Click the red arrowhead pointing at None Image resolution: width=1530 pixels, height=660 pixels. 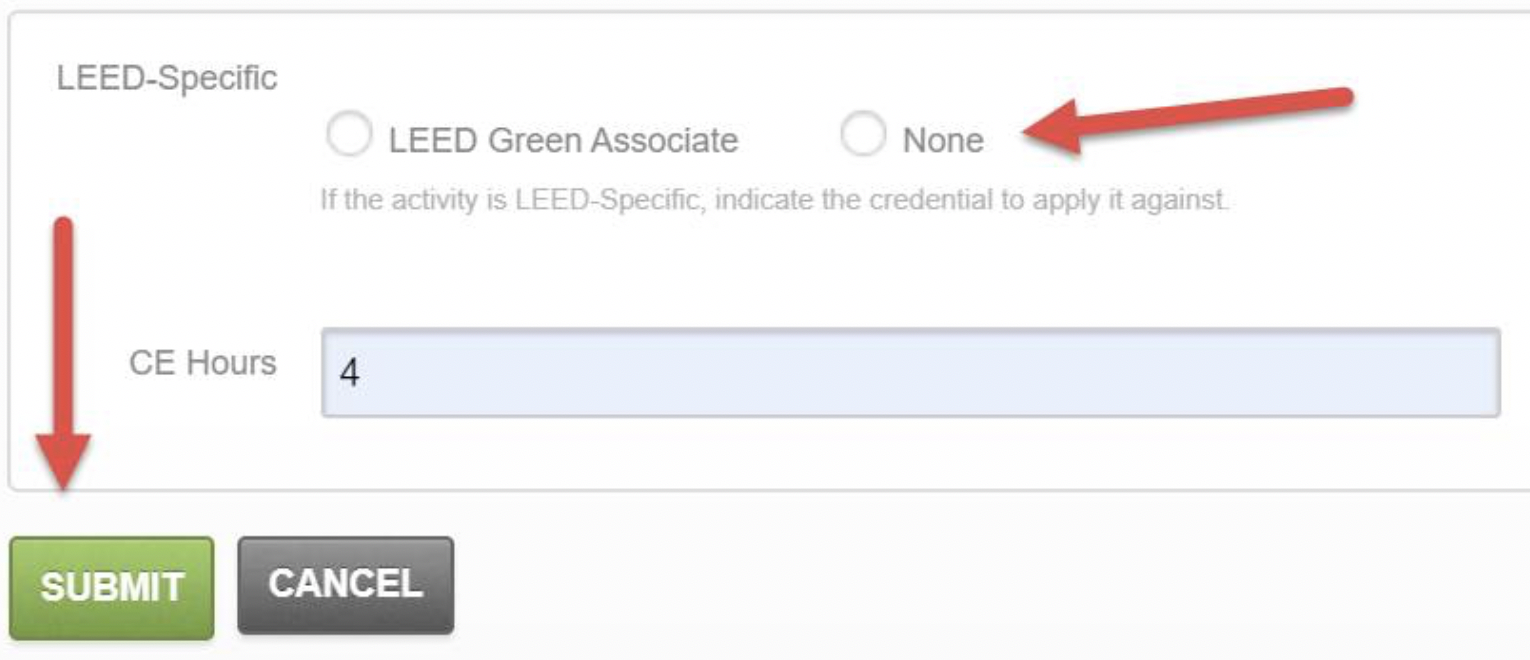(1050, 128)
